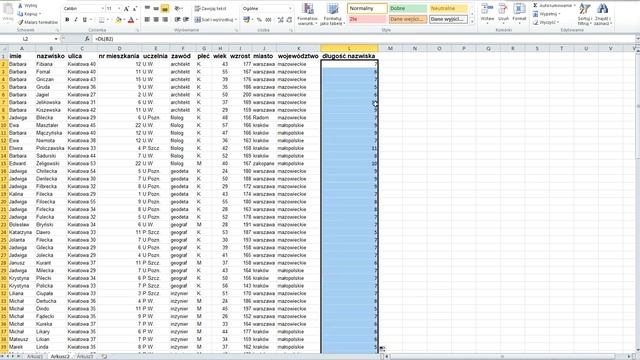
Task: Click the large Wklej paste icon
Action: pos(8,10)
